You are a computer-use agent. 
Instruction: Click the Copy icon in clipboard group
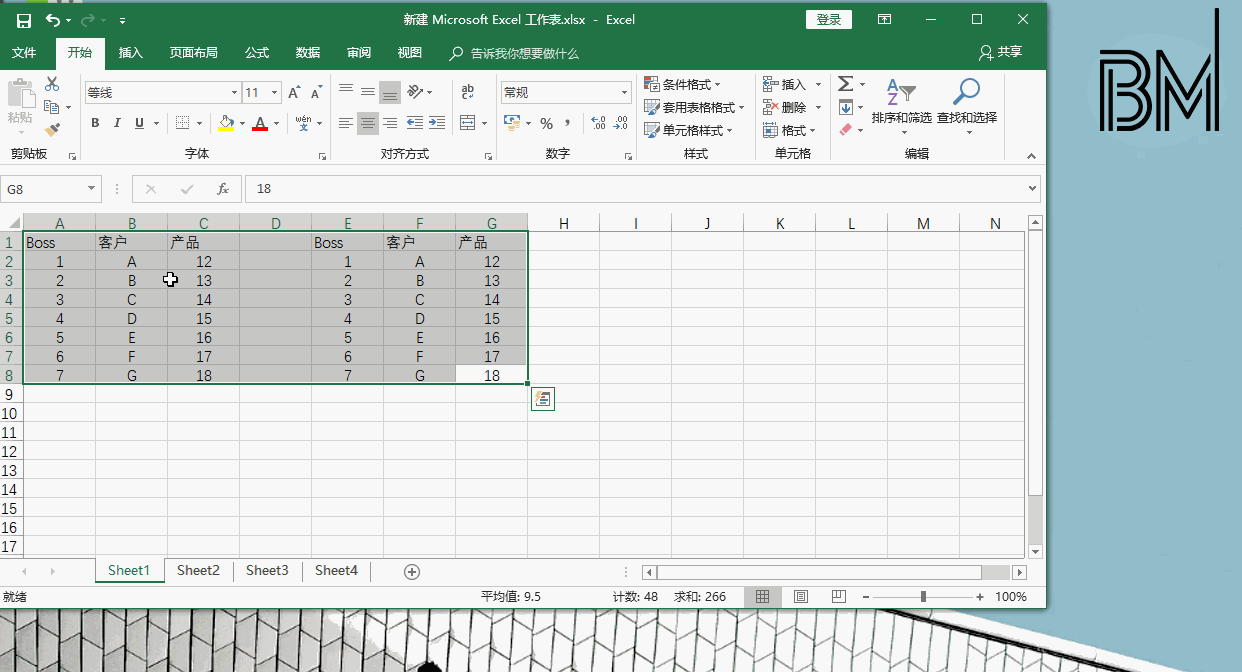pyautogui.click(x=52, y=107)
